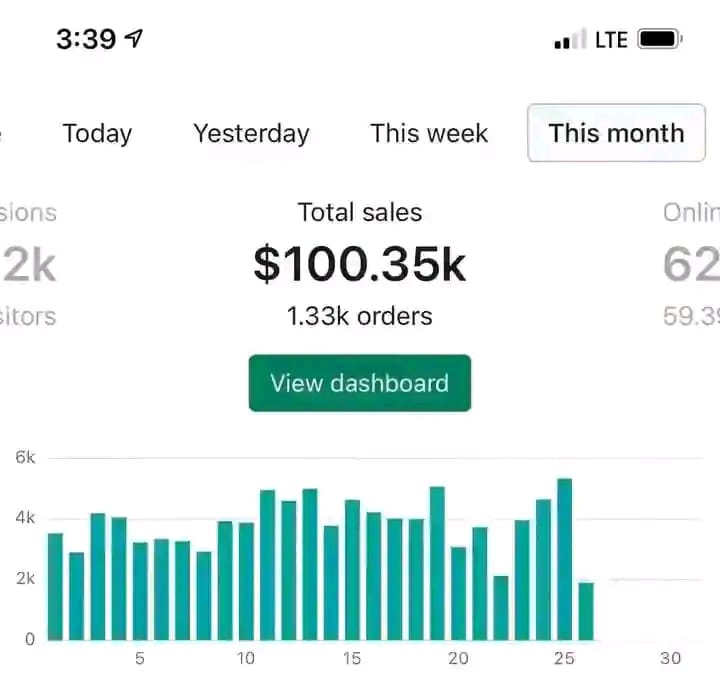Choose the This month tab
The height and width of the screenshot is (681, 720).
[616, 133]
